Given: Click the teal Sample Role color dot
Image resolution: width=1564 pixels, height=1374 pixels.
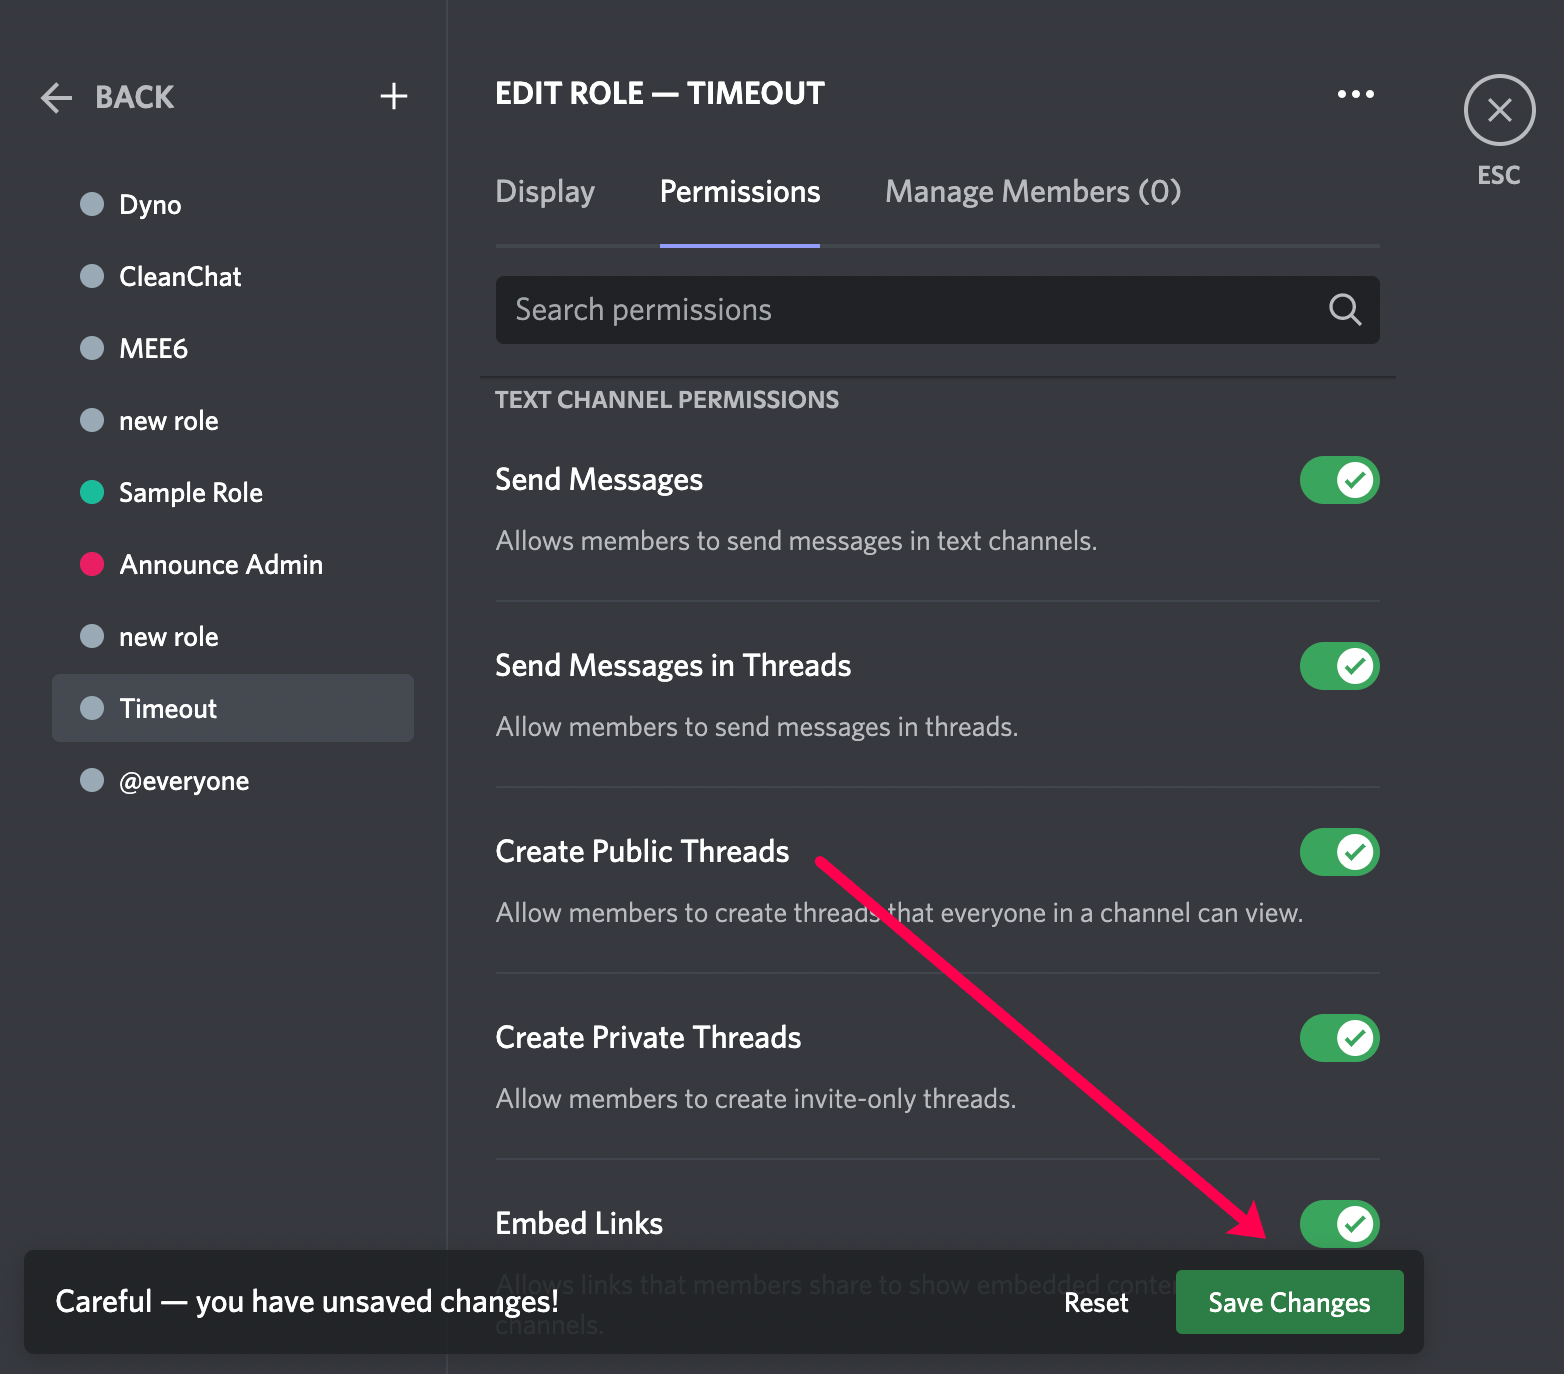Looking at the screenshot, I should 92,492.
